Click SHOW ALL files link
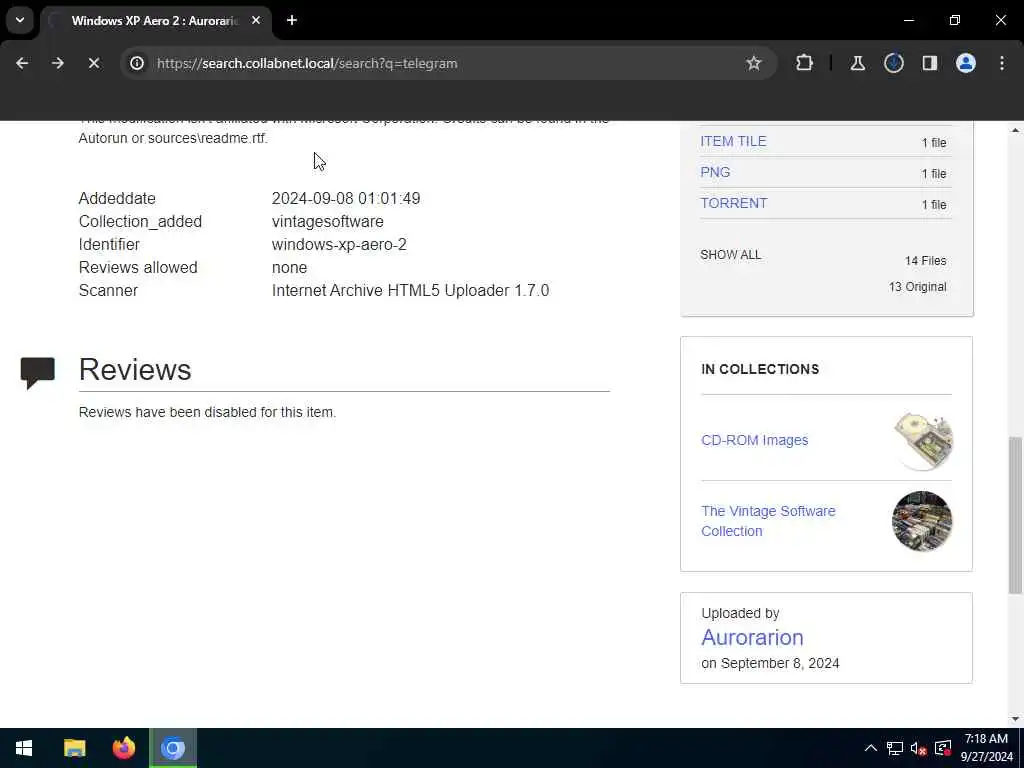Screen dimensions: 1024x768 pos(731,255)
